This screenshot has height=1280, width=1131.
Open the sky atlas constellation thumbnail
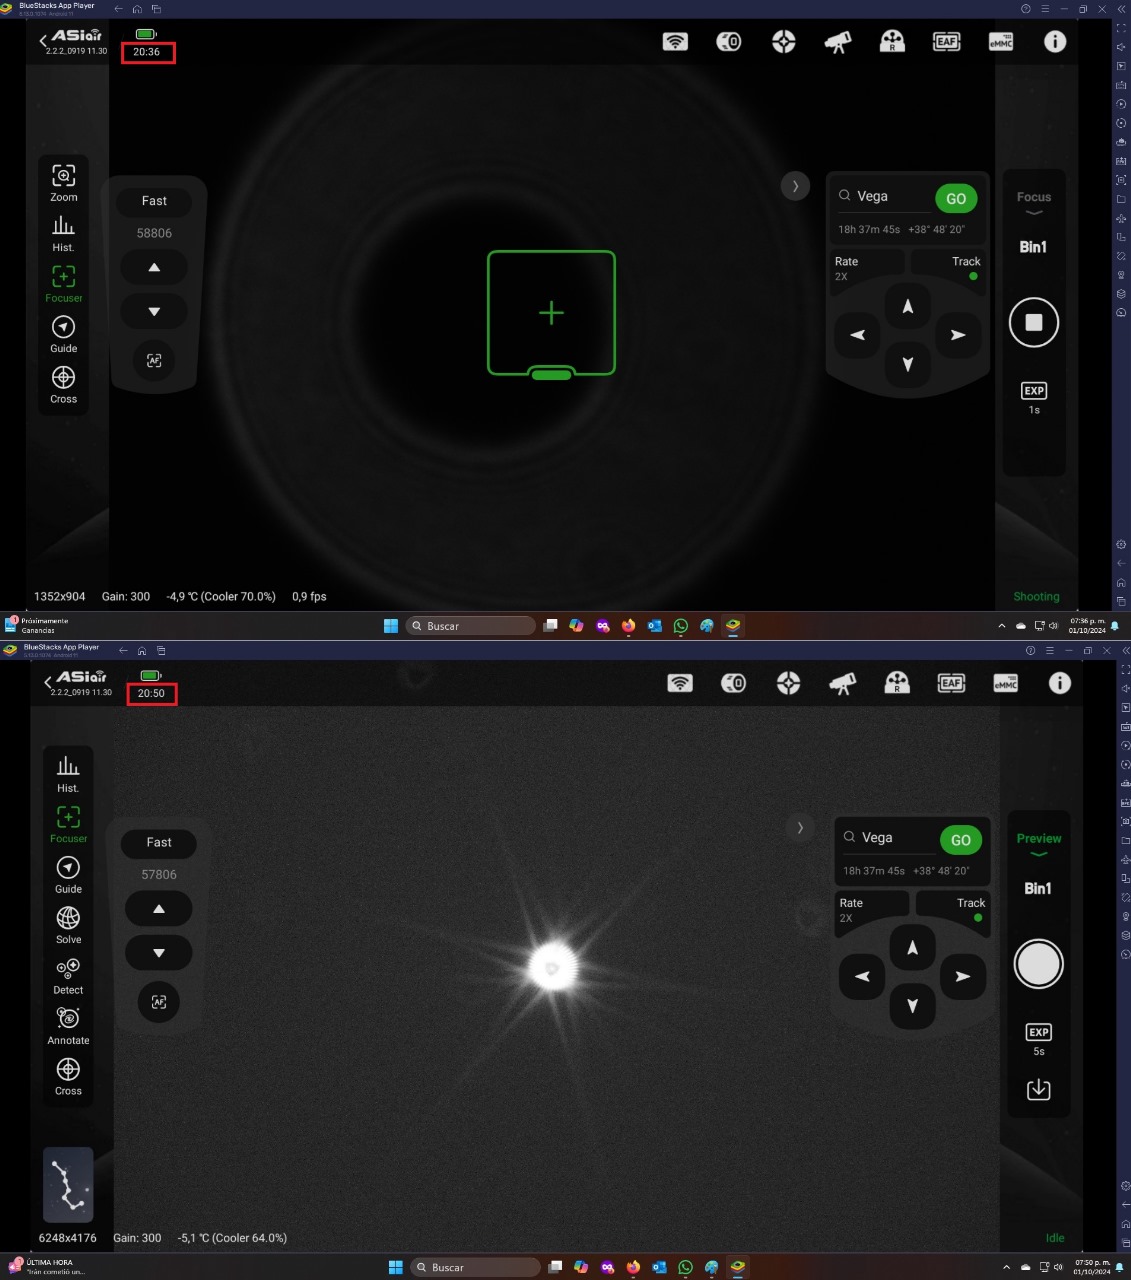pos(68,1185)
